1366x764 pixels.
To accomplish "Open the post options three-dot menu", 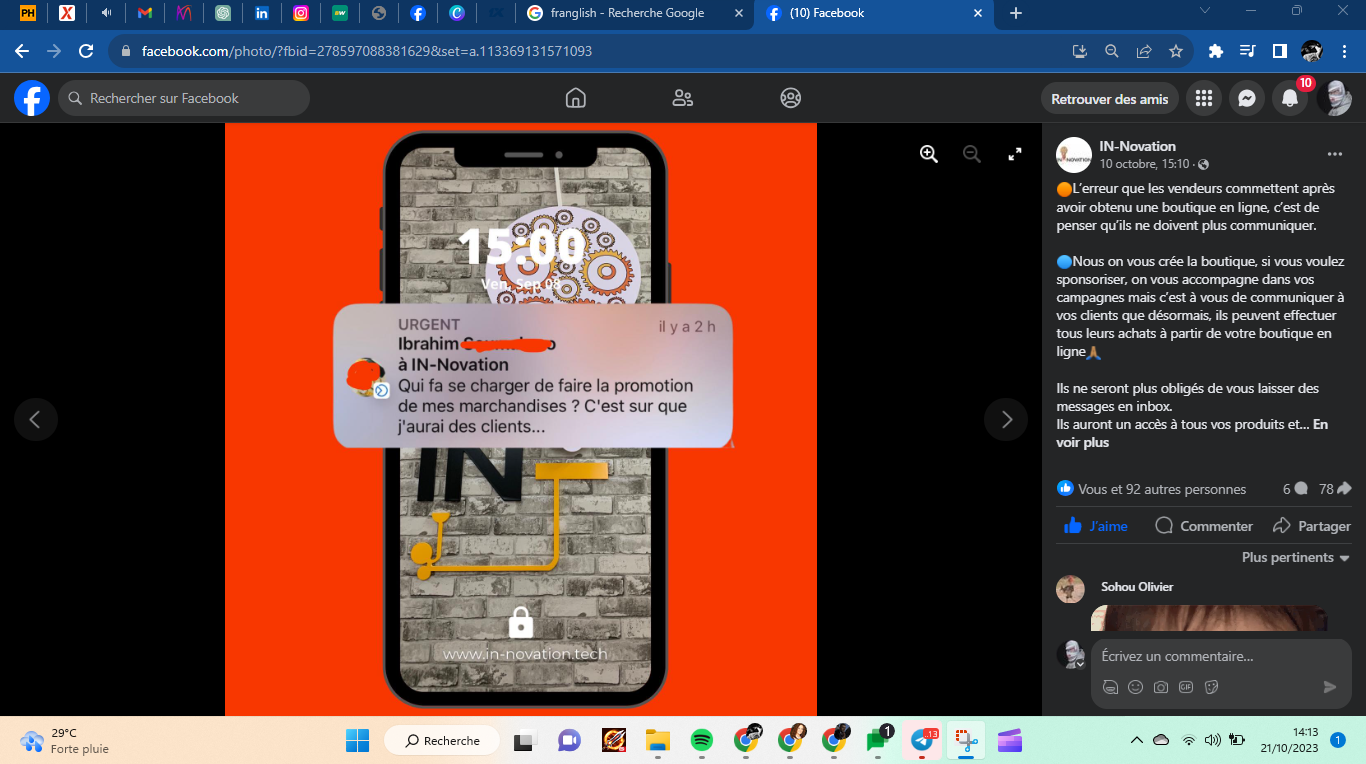I will pos(1334,154).
